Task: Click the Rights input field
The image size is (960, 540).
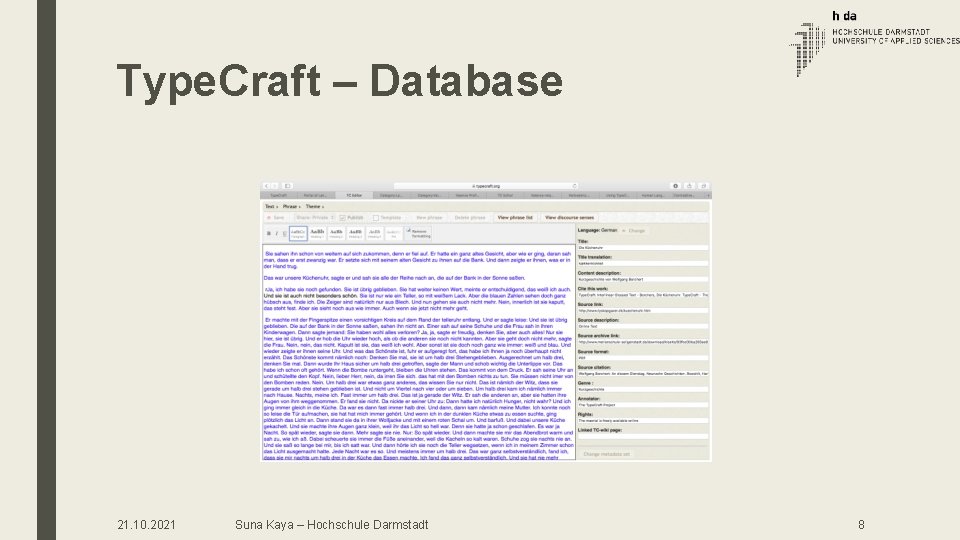Action: click(x=643, y=421)
